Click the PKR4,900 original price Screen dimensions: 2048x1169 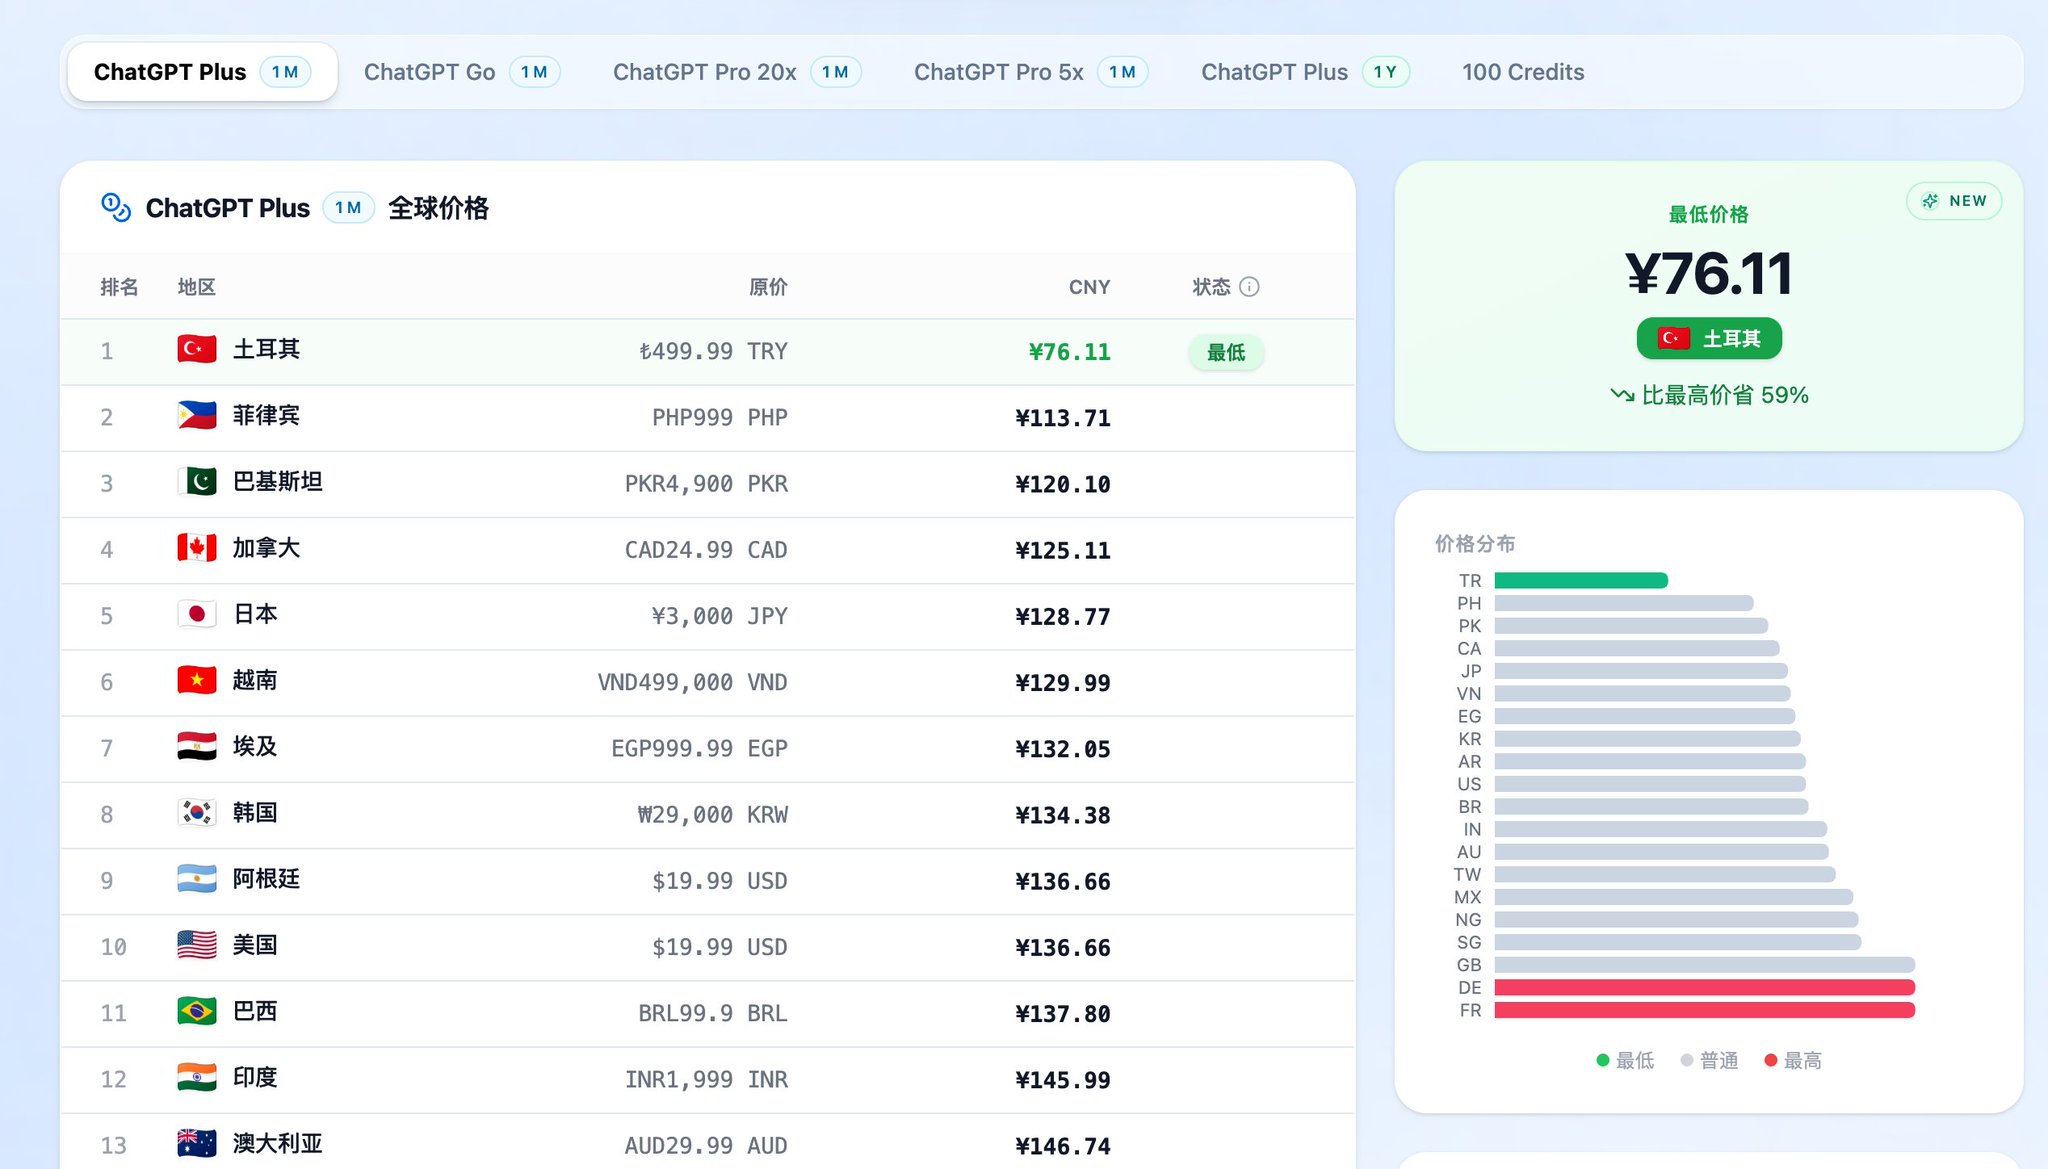coord(679,484)
